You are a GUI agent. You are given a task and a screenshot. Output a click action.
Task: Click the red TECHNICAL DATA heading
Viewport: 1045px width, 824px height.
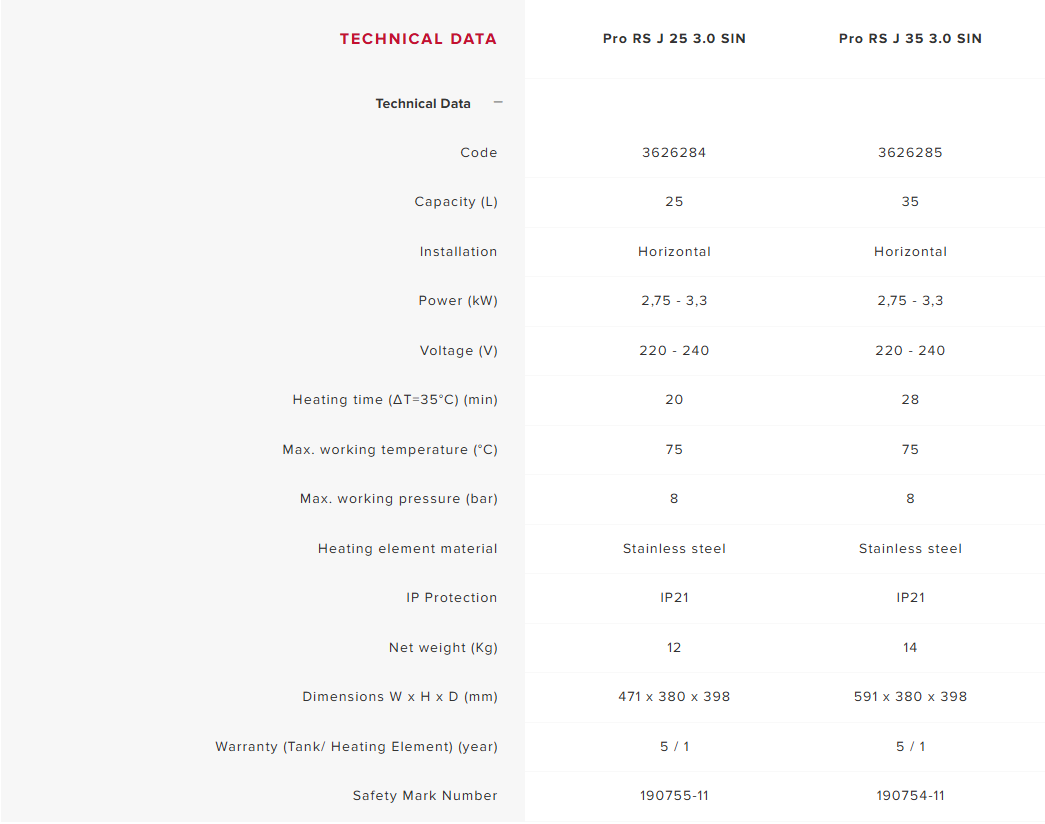(x=419, y=39)
